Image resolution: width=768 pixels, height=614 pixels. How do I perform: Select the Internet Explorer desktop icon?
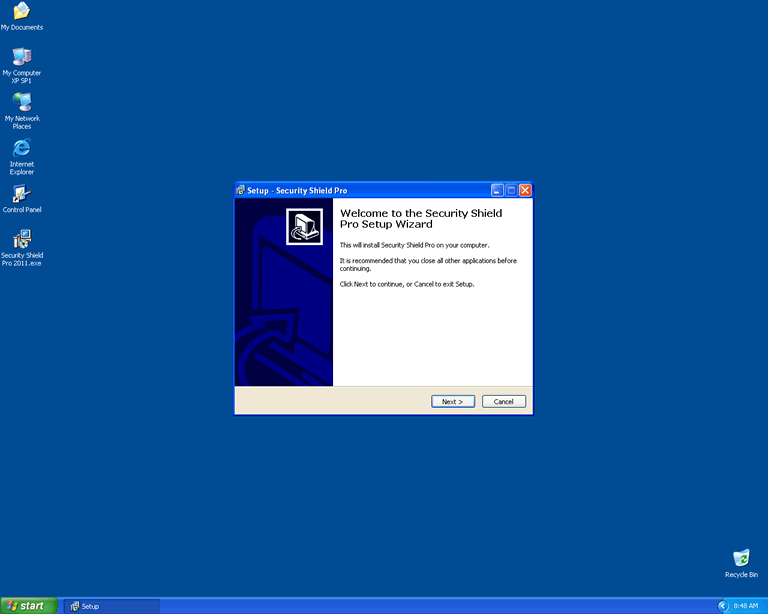[21, 148]
